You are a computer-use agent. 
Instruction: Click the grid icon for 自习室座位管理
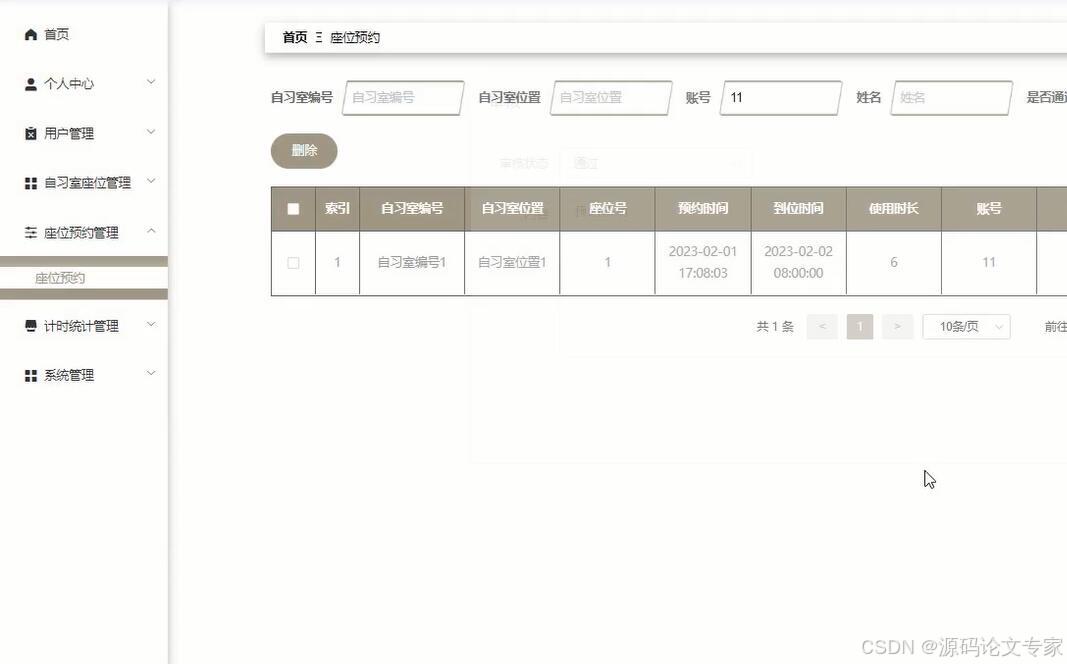pos(31,183)
